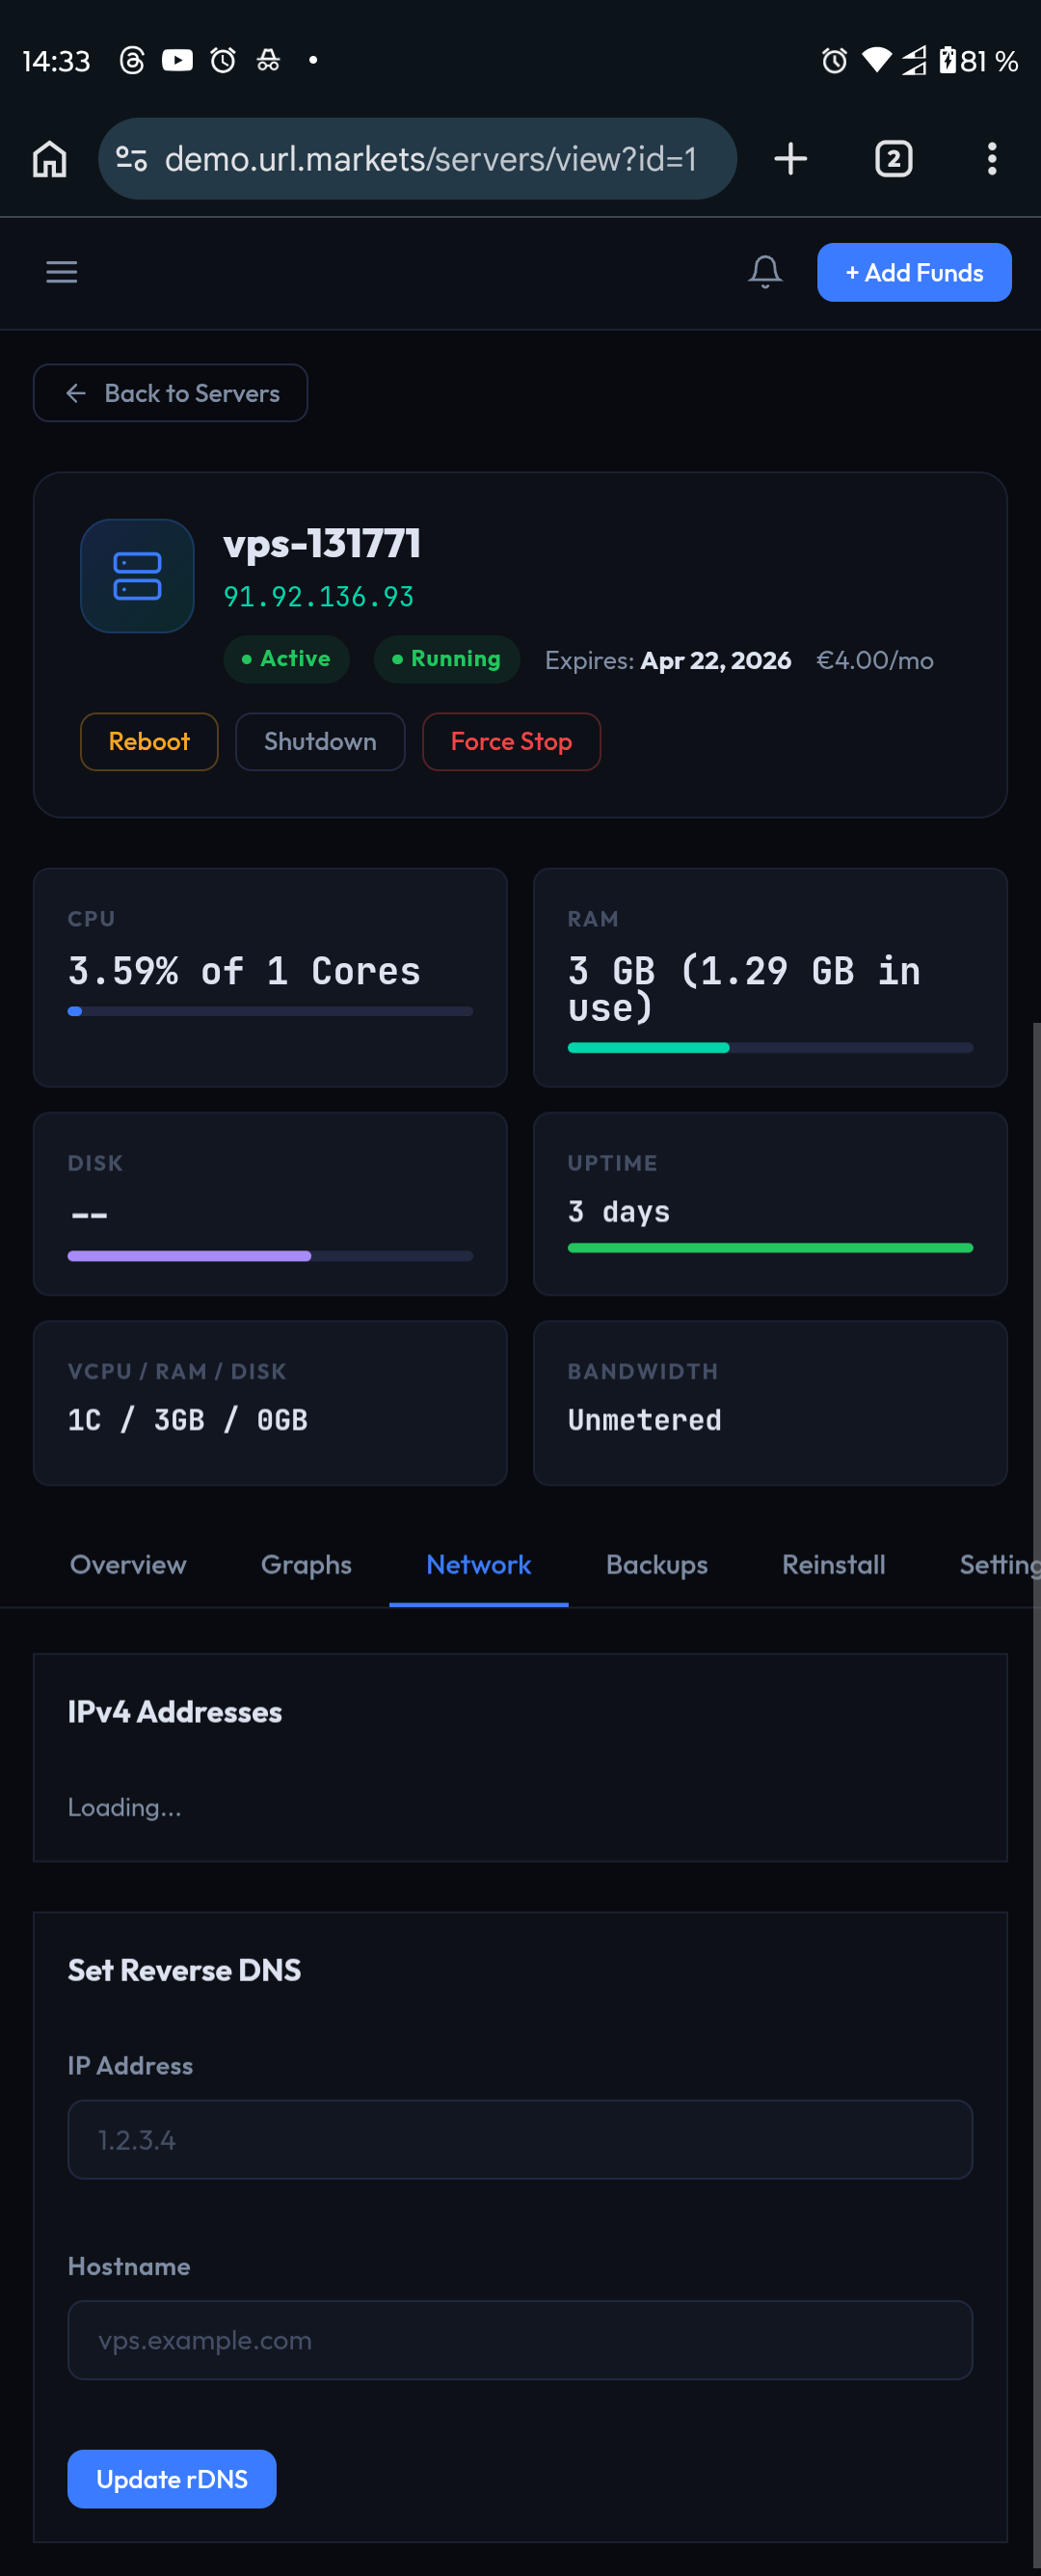Switch to the Overview tab
1041x2576 pixels.
tap(128, 1565)
